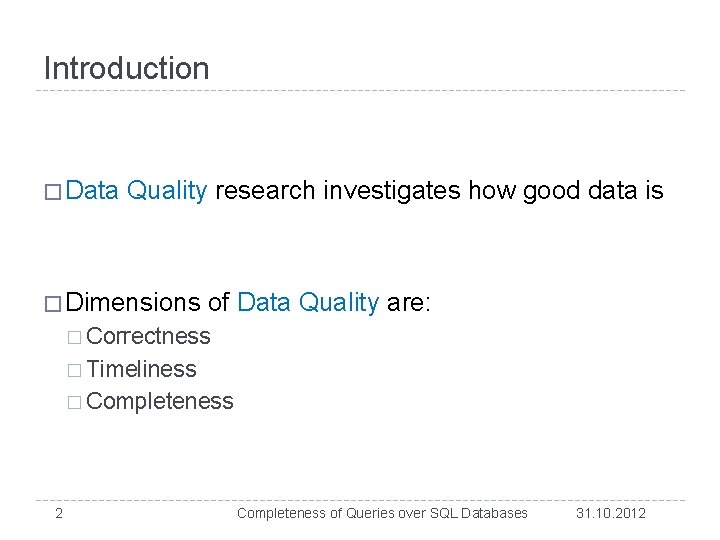The width and height of the screenshot is (720, 540).
Task: Click the word Completeness
Action: (x=160, y=401)
